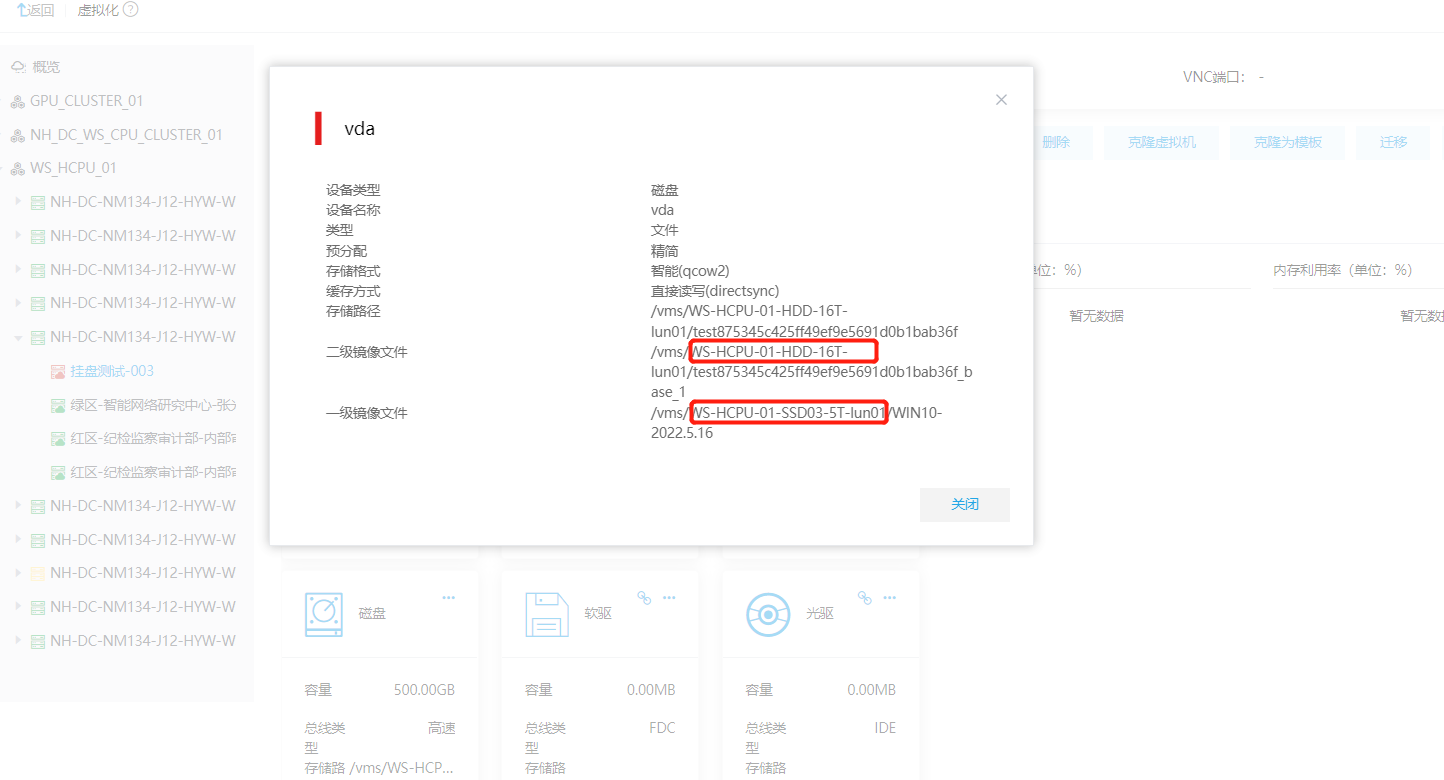
Task: Click the 精简 pre-allocation value
Action: pos(665,251)
